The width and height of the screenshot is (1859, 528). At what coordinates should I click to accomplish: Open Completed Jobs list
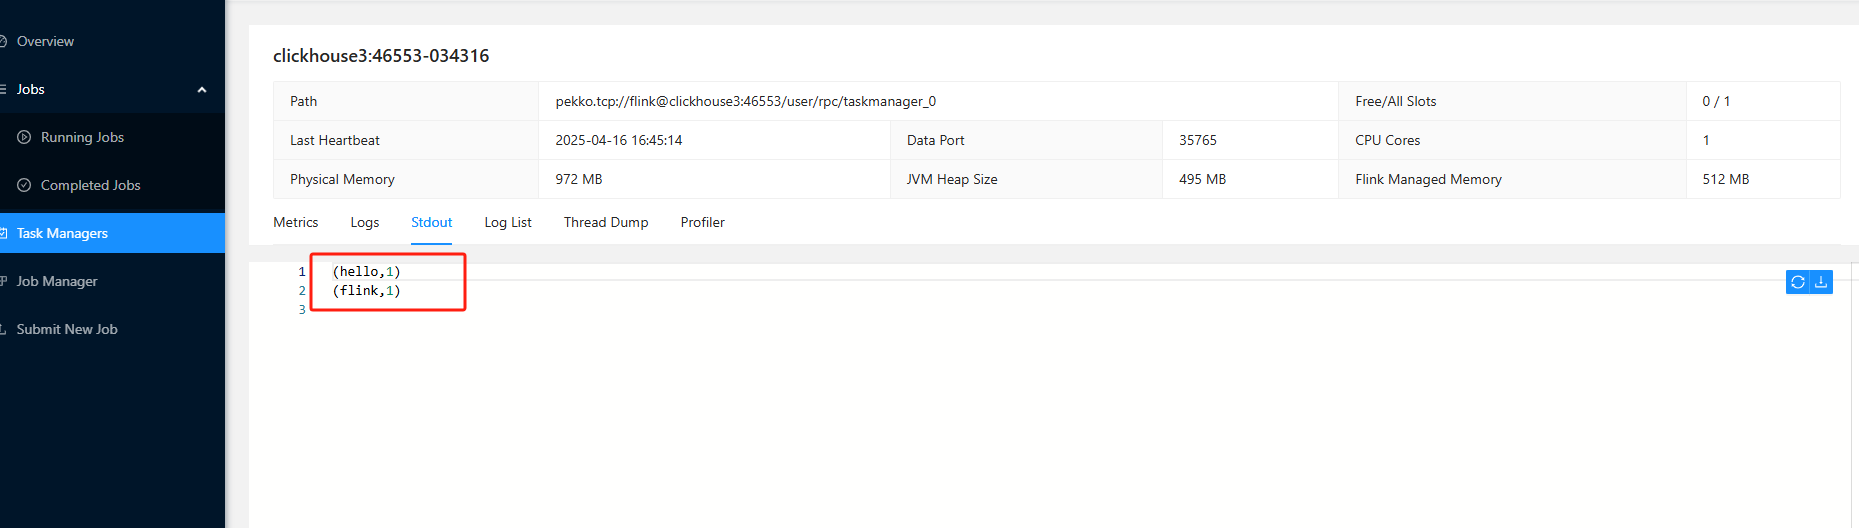click(x=90, y=185)
